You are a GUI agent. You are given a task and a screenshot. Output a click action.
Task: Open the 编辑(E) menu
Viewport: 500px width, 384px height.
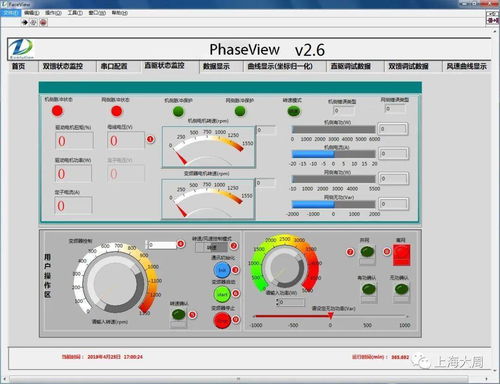tap(32, 13)
